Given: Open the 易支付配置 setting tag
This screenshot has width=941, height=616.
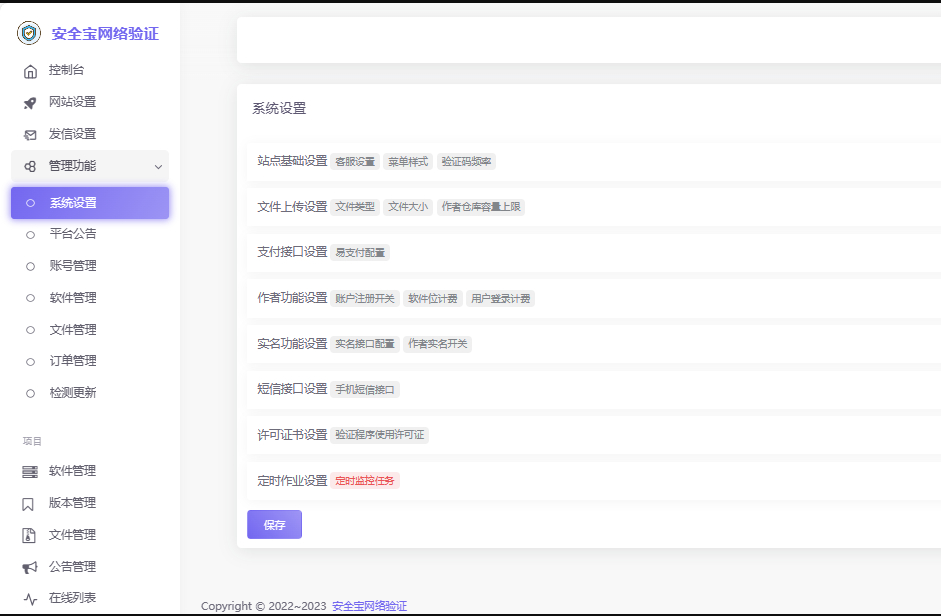Looking at the screenshot, I should [x=359, y=252].
